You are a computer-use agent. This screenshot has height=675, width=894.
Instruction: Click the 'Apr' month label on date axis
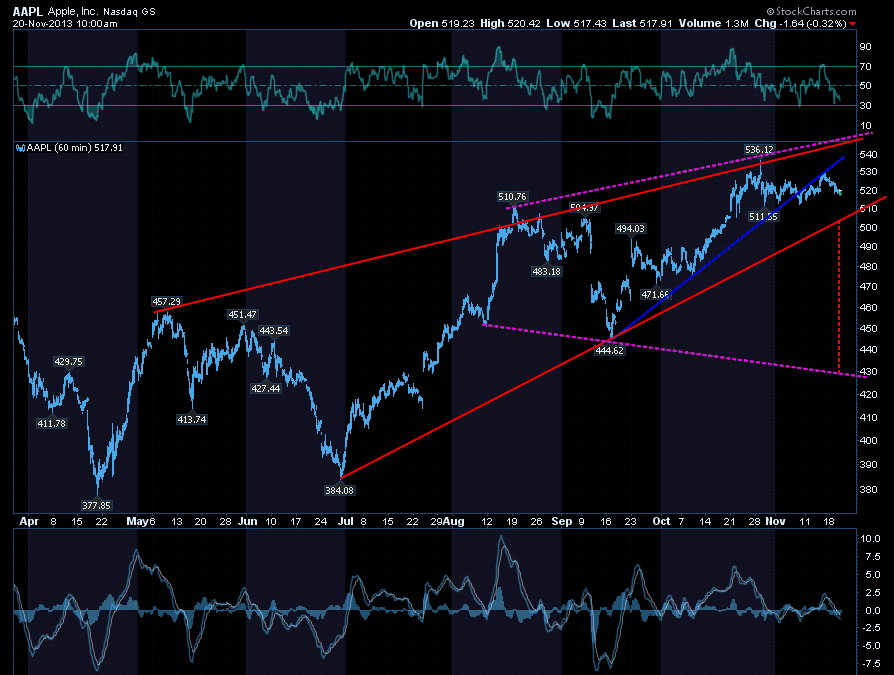(x=29, y=521)
